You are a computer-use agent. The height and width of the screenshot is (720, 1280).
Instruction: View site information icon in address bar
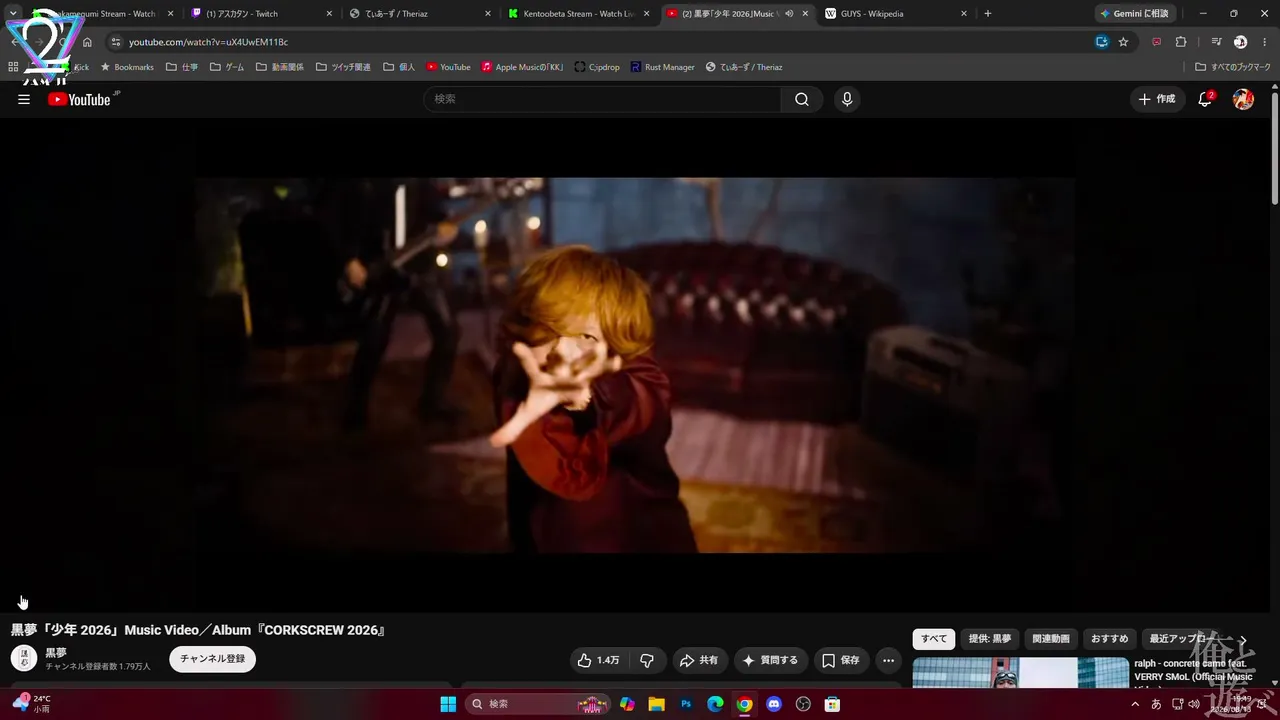coord(116,42)
